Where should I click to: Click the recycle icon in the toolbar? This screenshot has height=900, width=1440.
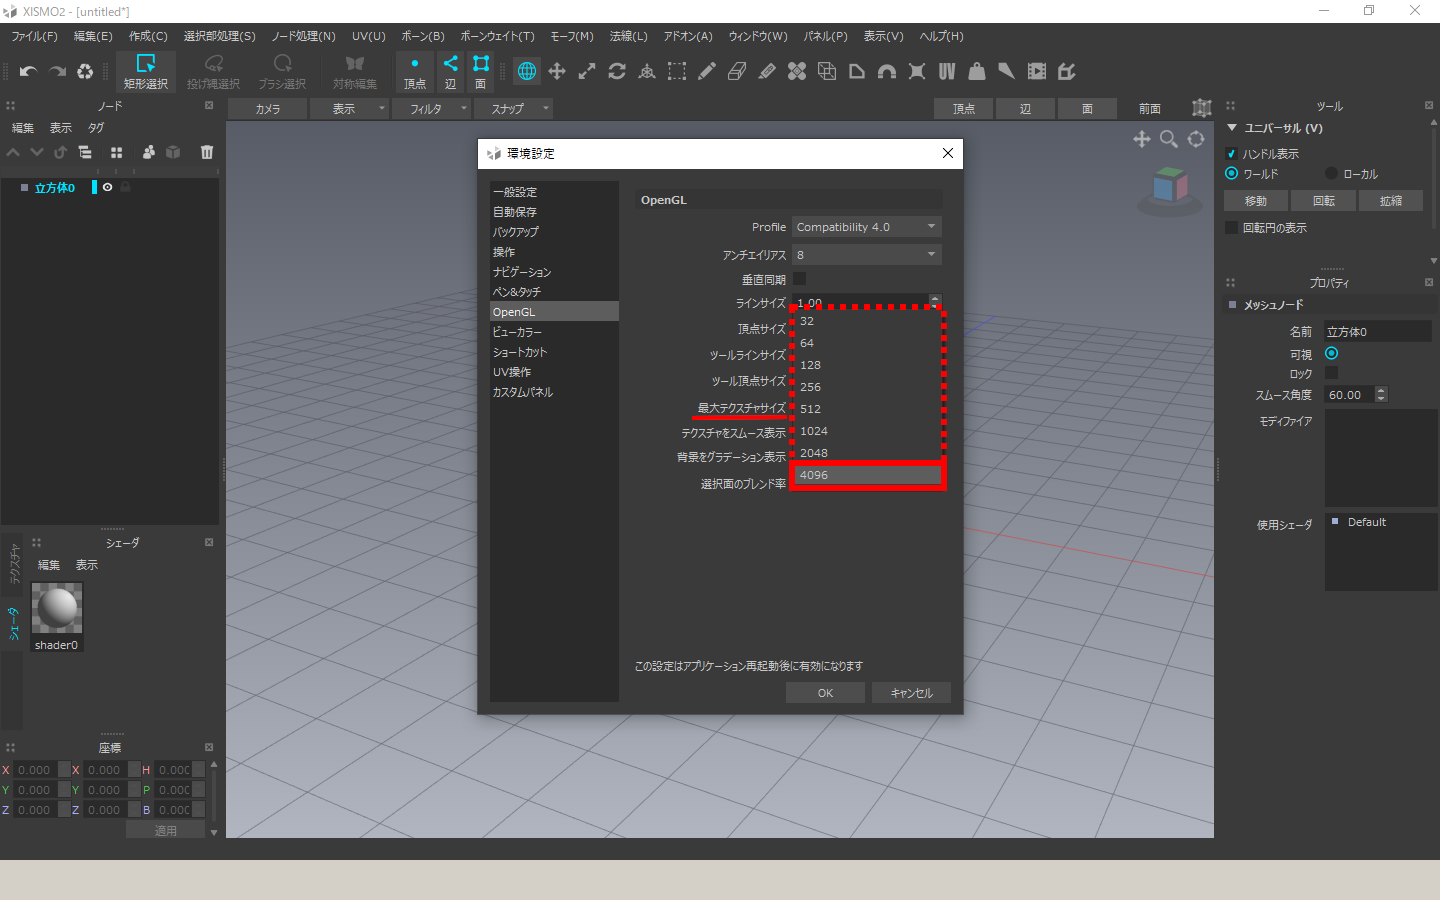tap(85, 71)
